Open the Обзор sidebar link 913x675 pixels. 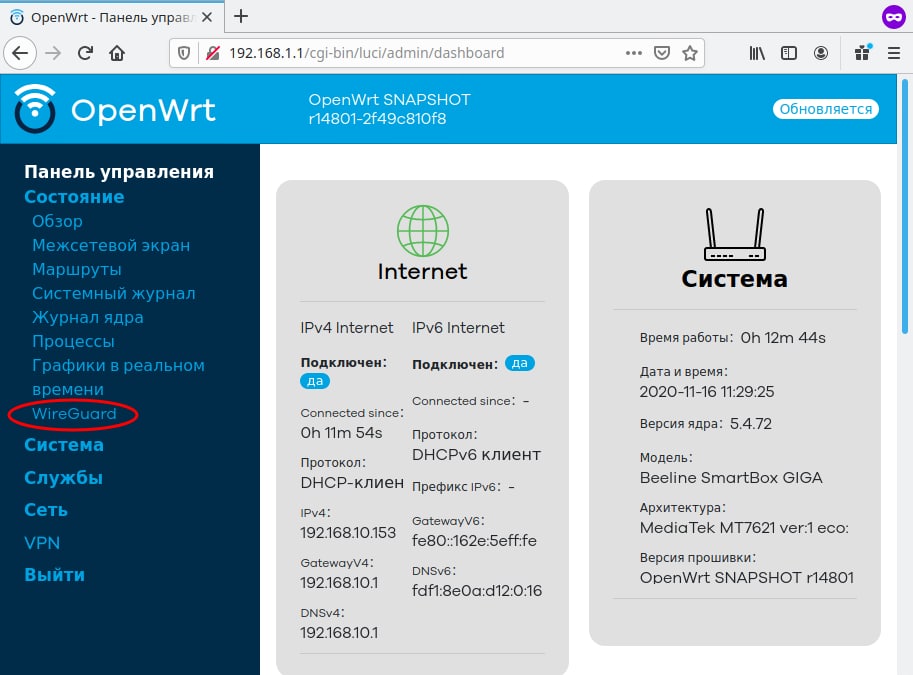(57, 221)
